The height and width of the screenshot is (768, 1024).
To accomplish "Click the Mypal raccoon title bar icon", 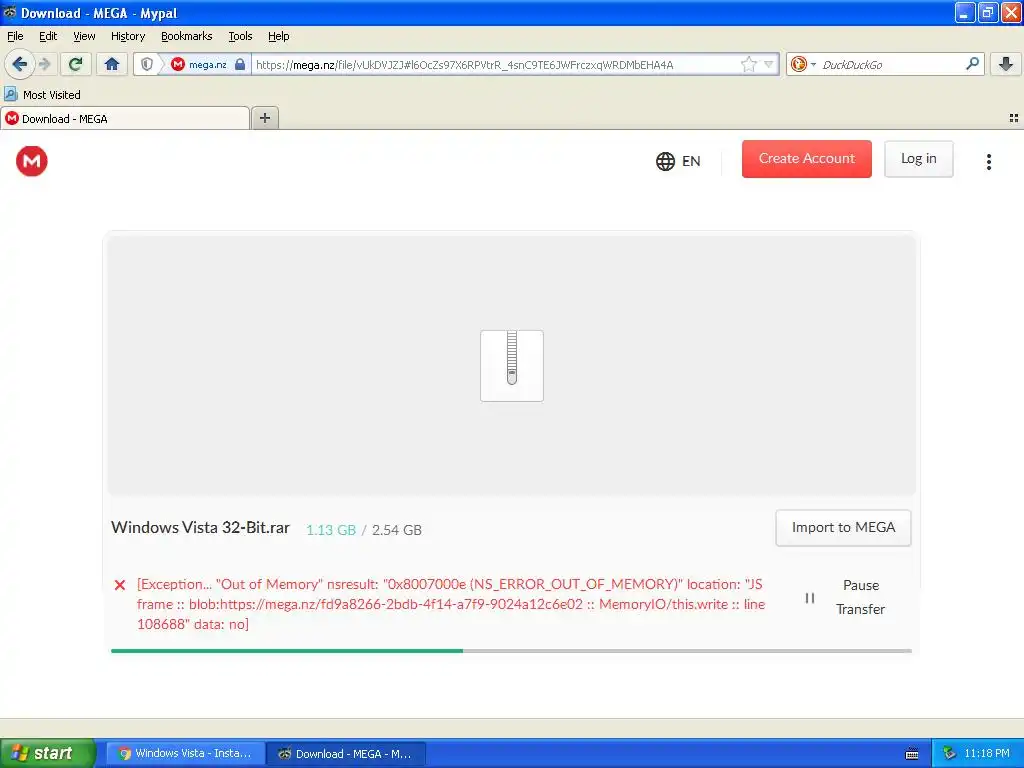I will click(x=10, y=12).
